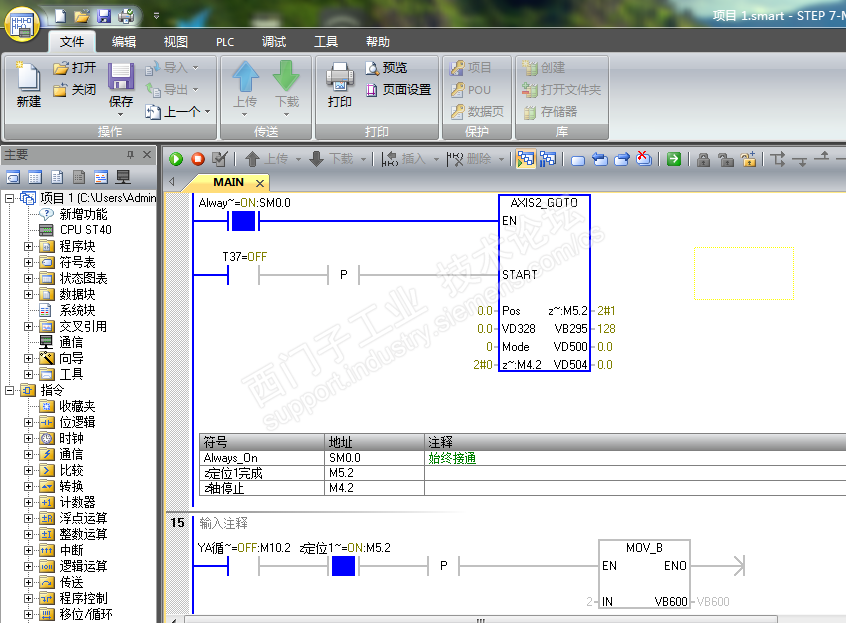
Task: Click the green run PLC icon
Action: pyautogui.click(x=176, y=159)
